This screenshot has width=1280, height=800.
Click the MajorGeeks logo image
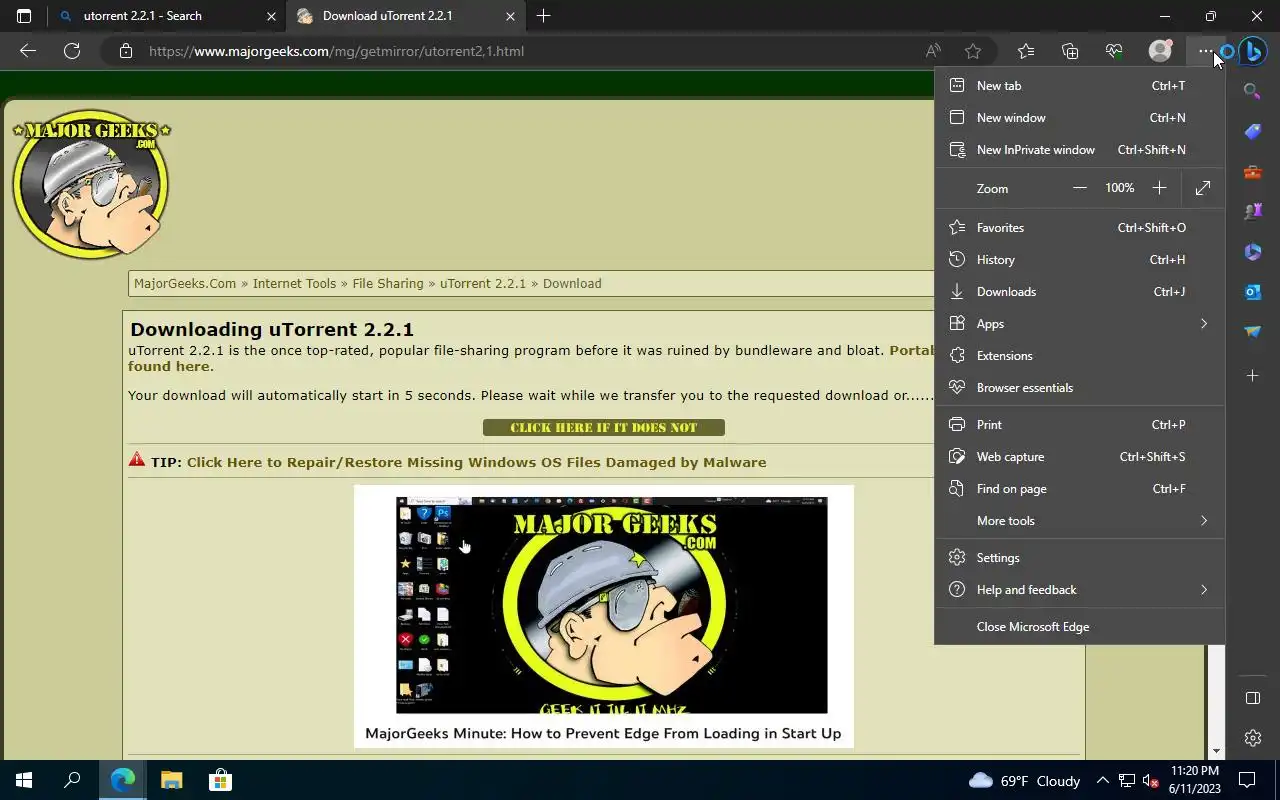click(91, 184)
